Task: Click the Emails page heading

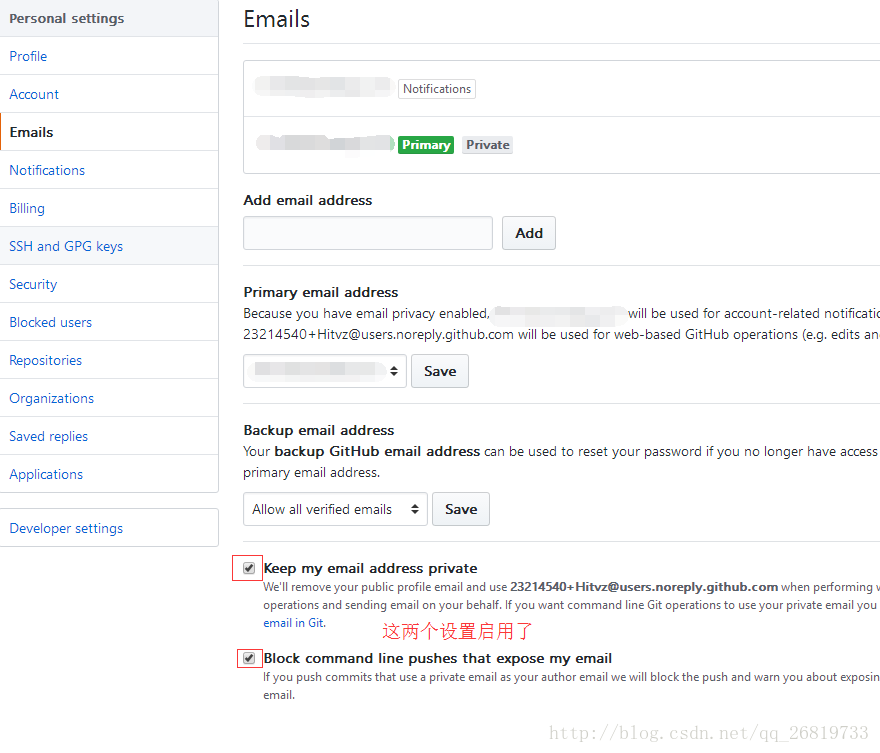Action: pyautogui.click(x=277, y=19)
